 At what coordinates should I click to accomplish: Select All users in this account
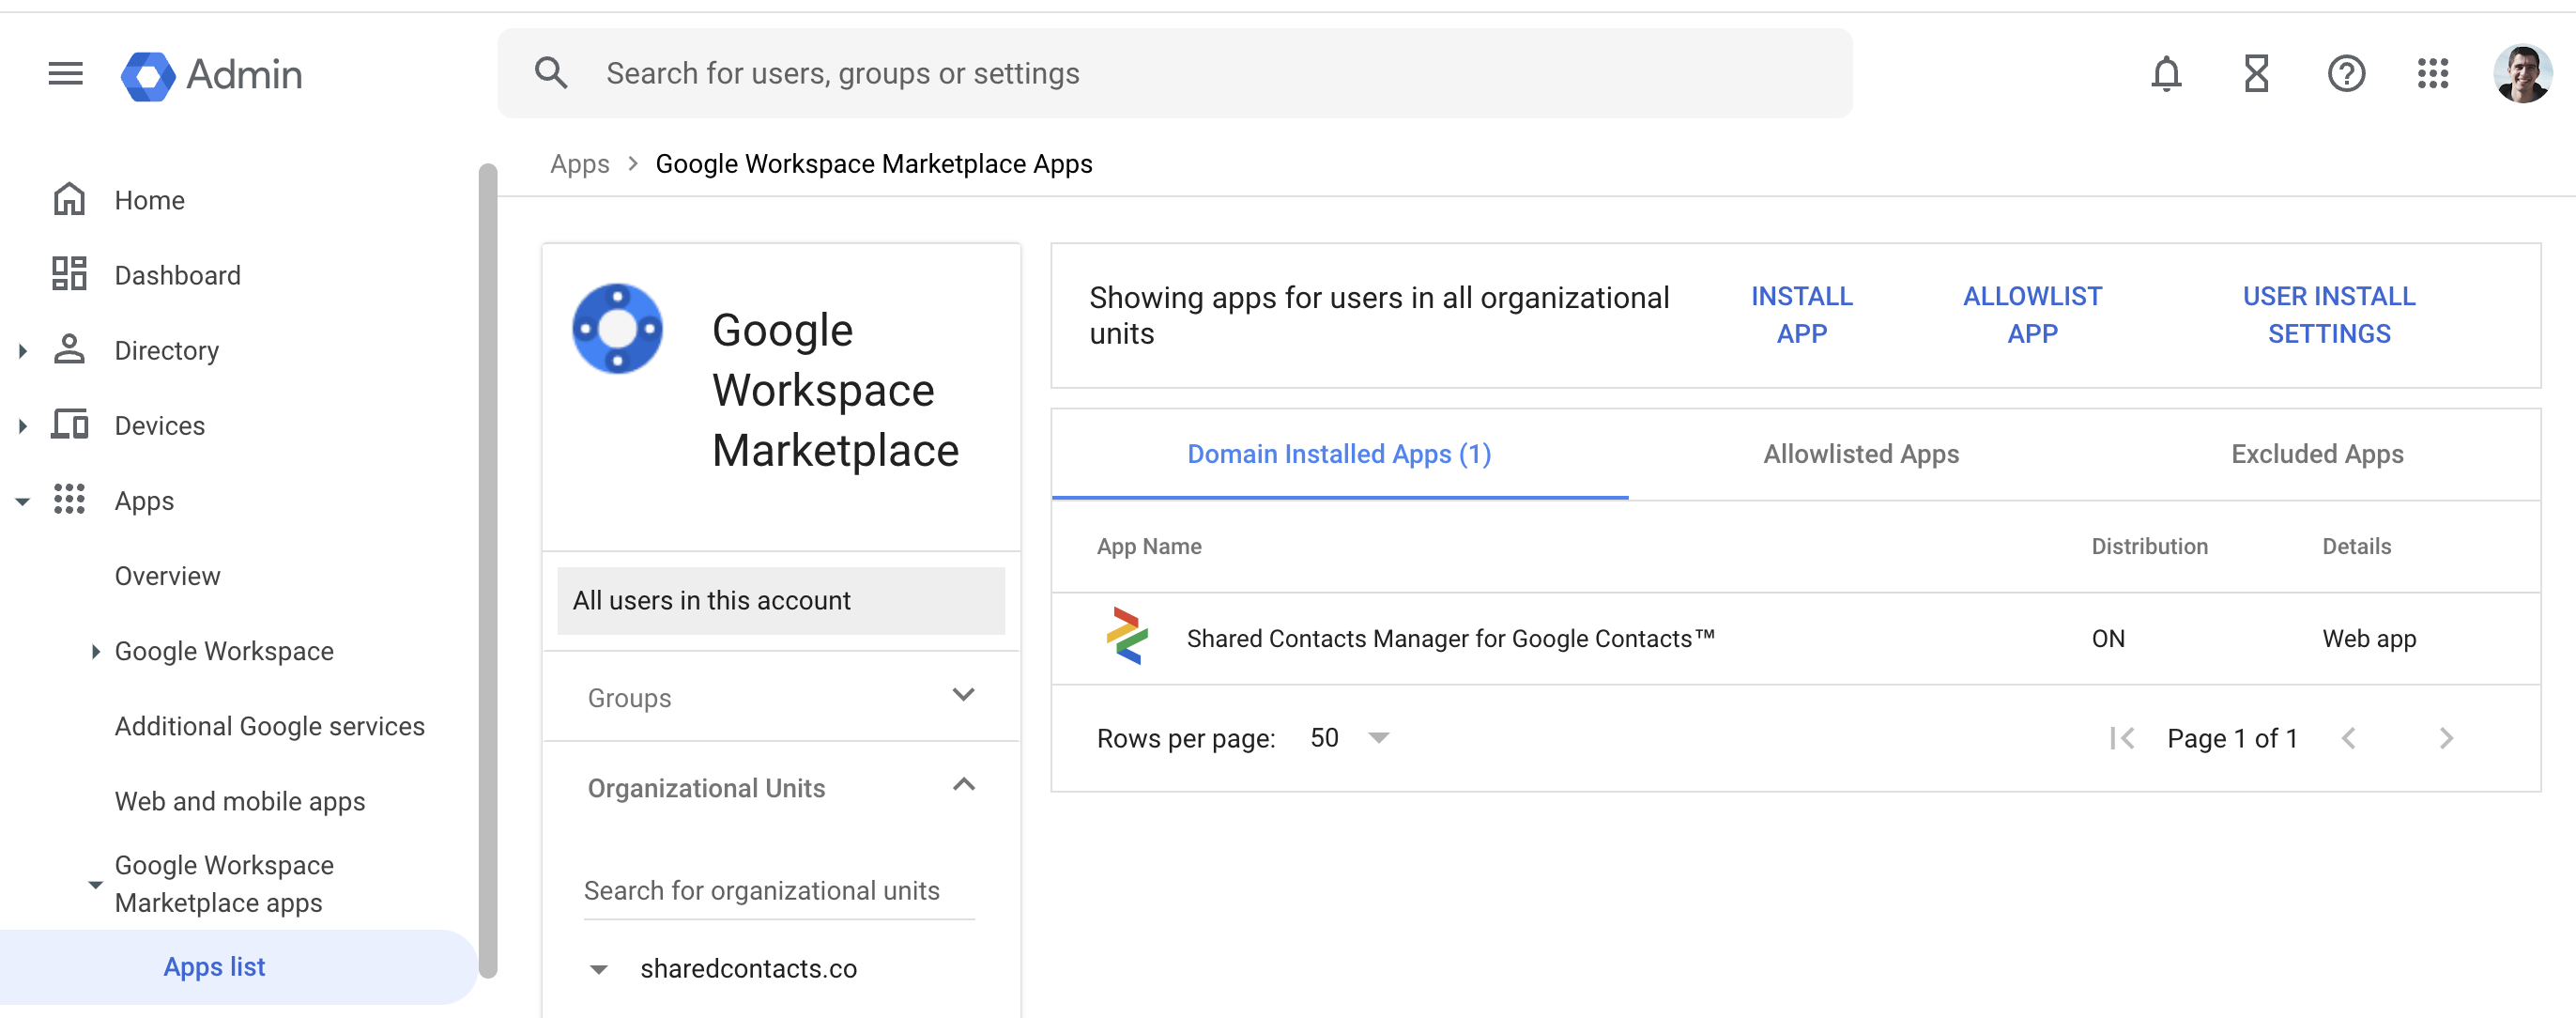pos(710,600)
